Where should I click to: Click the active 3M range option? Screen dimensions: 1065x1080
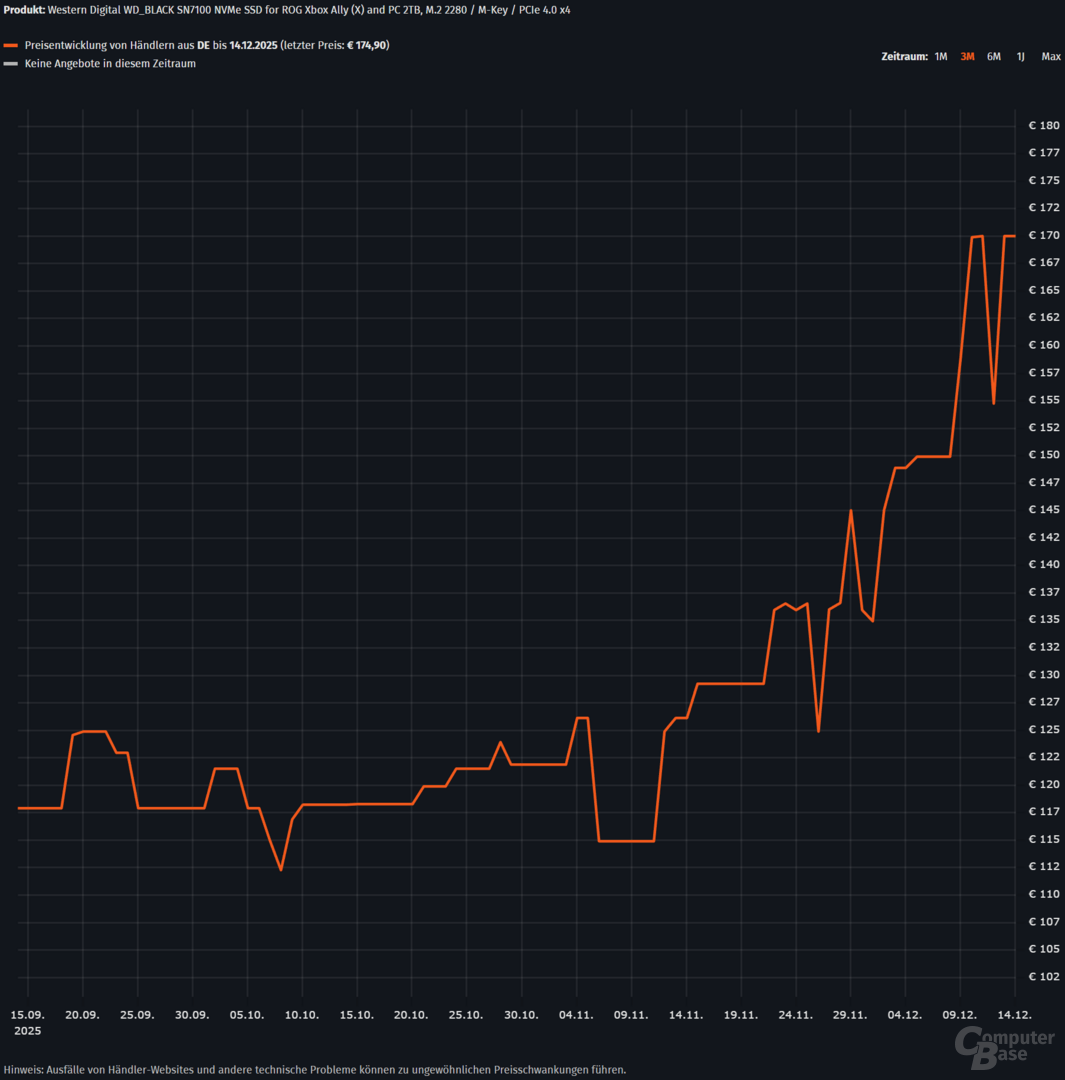click(967, 57)
